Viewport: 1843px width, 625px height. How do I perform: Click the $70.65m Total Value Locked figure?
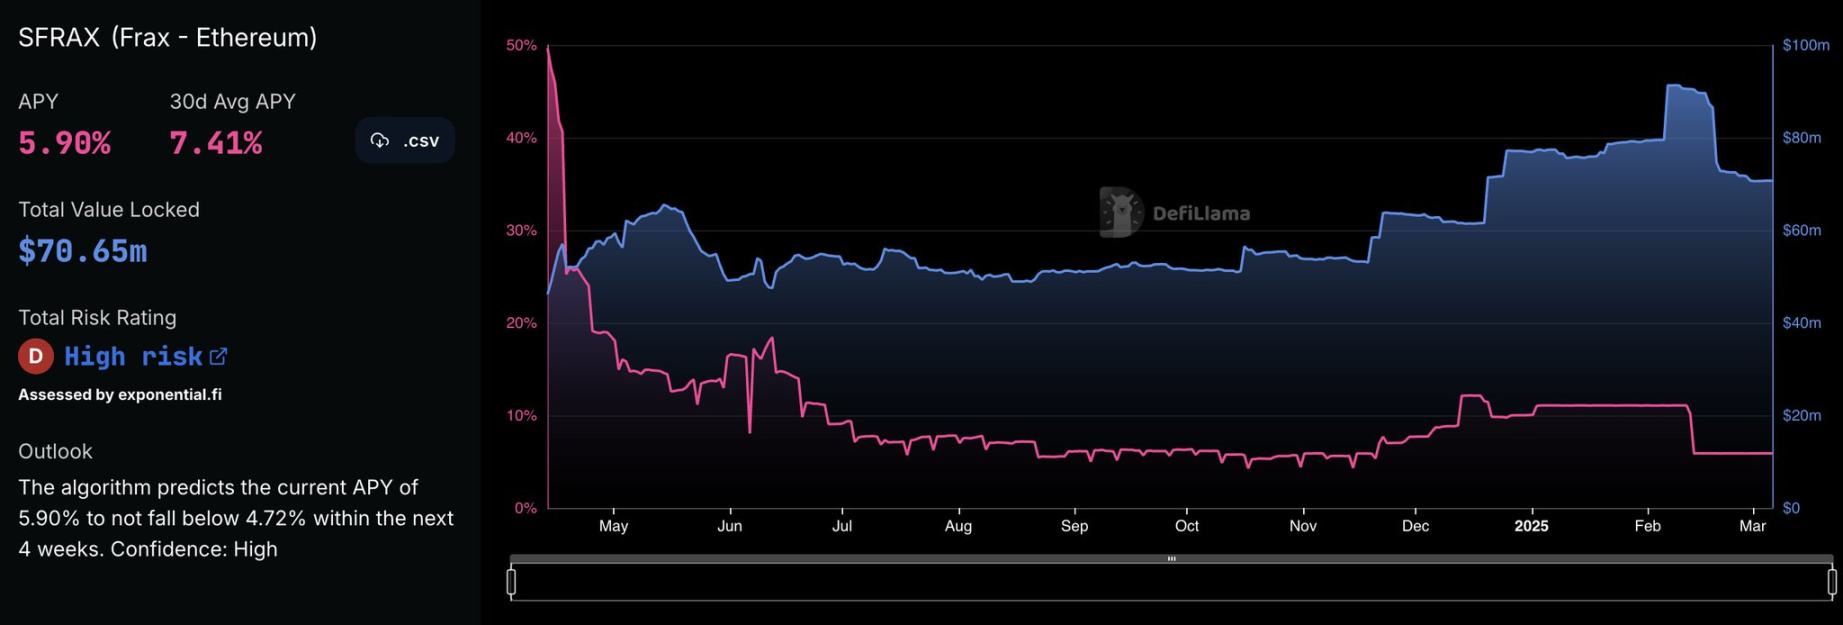pyautogui.click(x=83, y=251)
